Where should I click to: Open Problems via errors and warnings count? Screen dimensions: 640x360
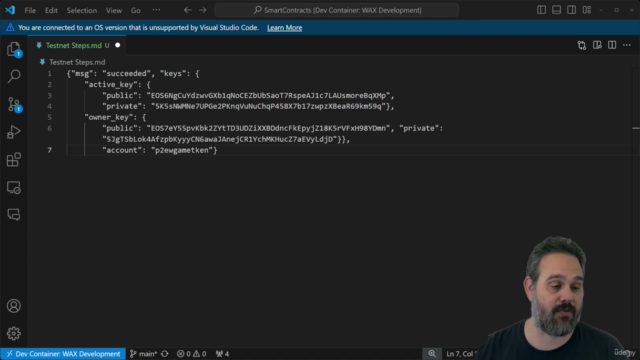point(191,353)
